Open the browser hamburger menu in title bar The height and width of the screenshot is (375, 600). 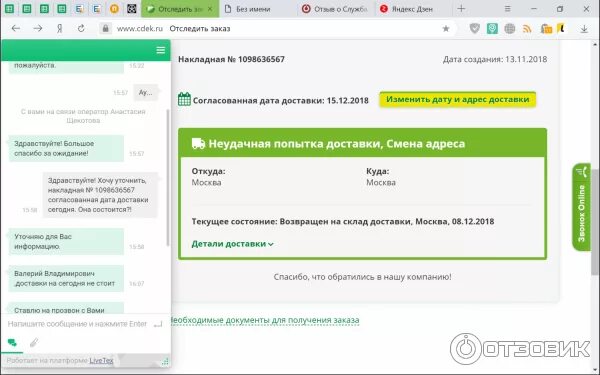(x=507, y=8)
